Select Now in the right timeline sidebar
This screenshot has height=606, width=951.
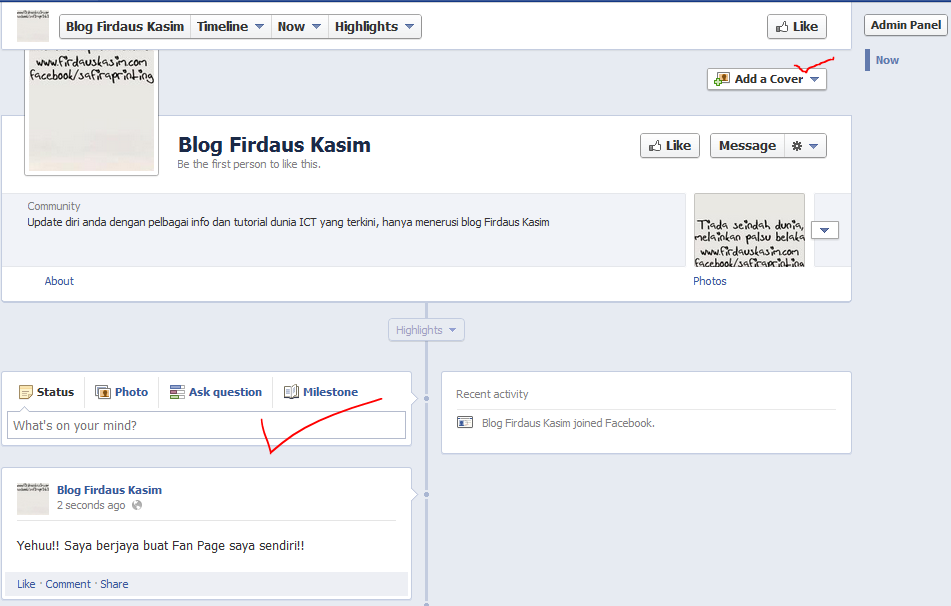click(x=887, y=60)
